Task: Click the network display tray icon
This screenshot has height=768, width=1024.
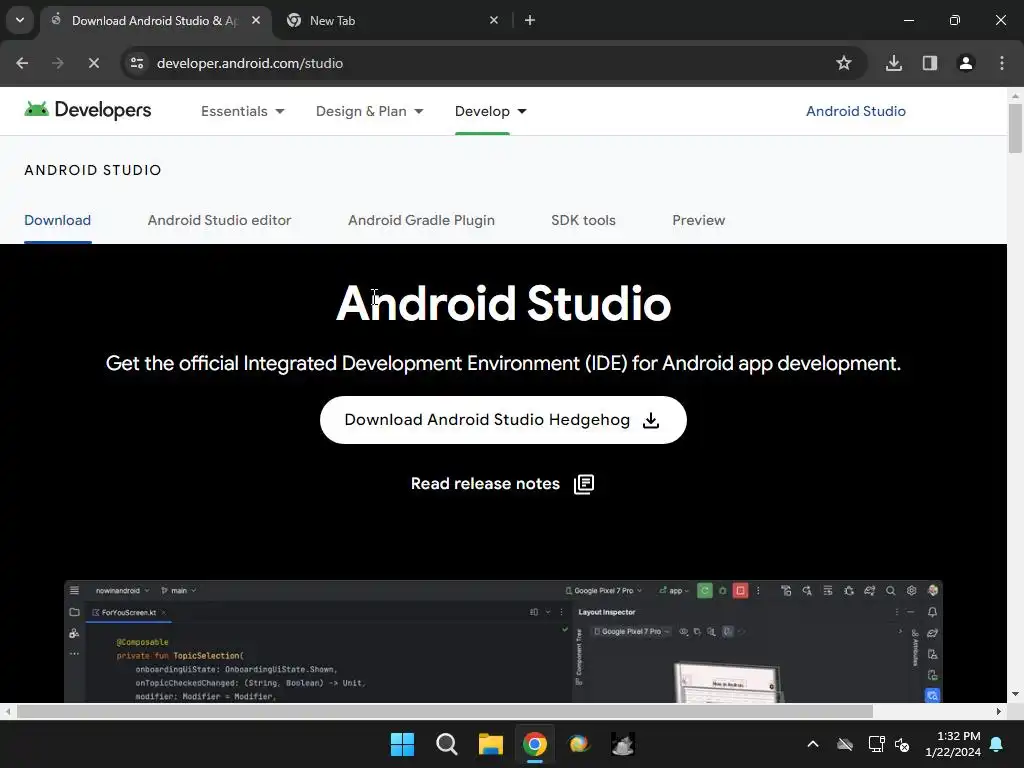Action: tap(875, 744)
